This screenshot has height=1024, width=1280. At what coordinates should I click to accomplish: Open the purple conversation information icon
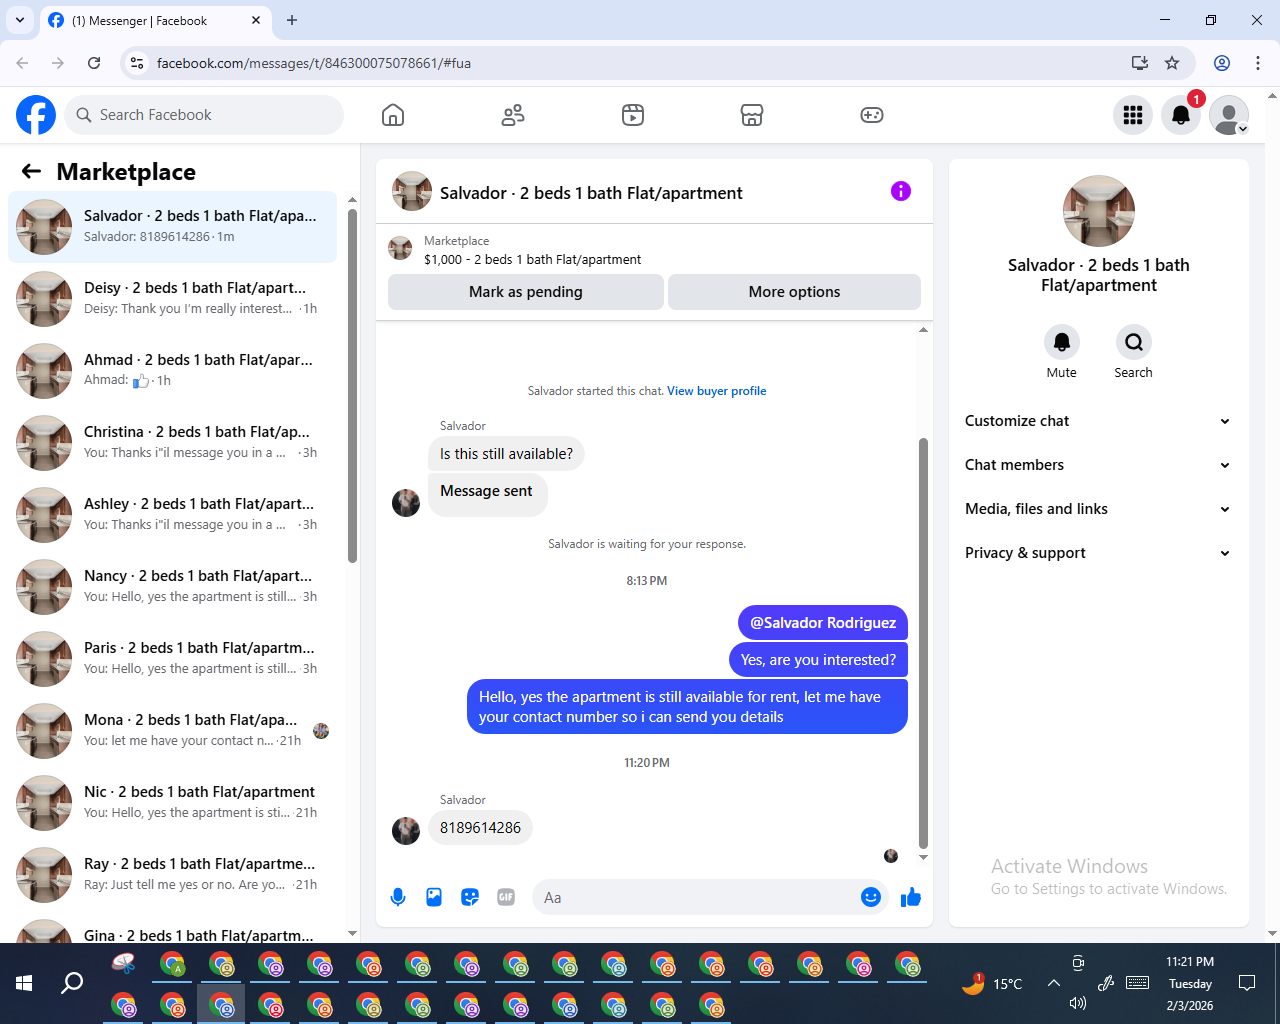(x=901, y=191)
